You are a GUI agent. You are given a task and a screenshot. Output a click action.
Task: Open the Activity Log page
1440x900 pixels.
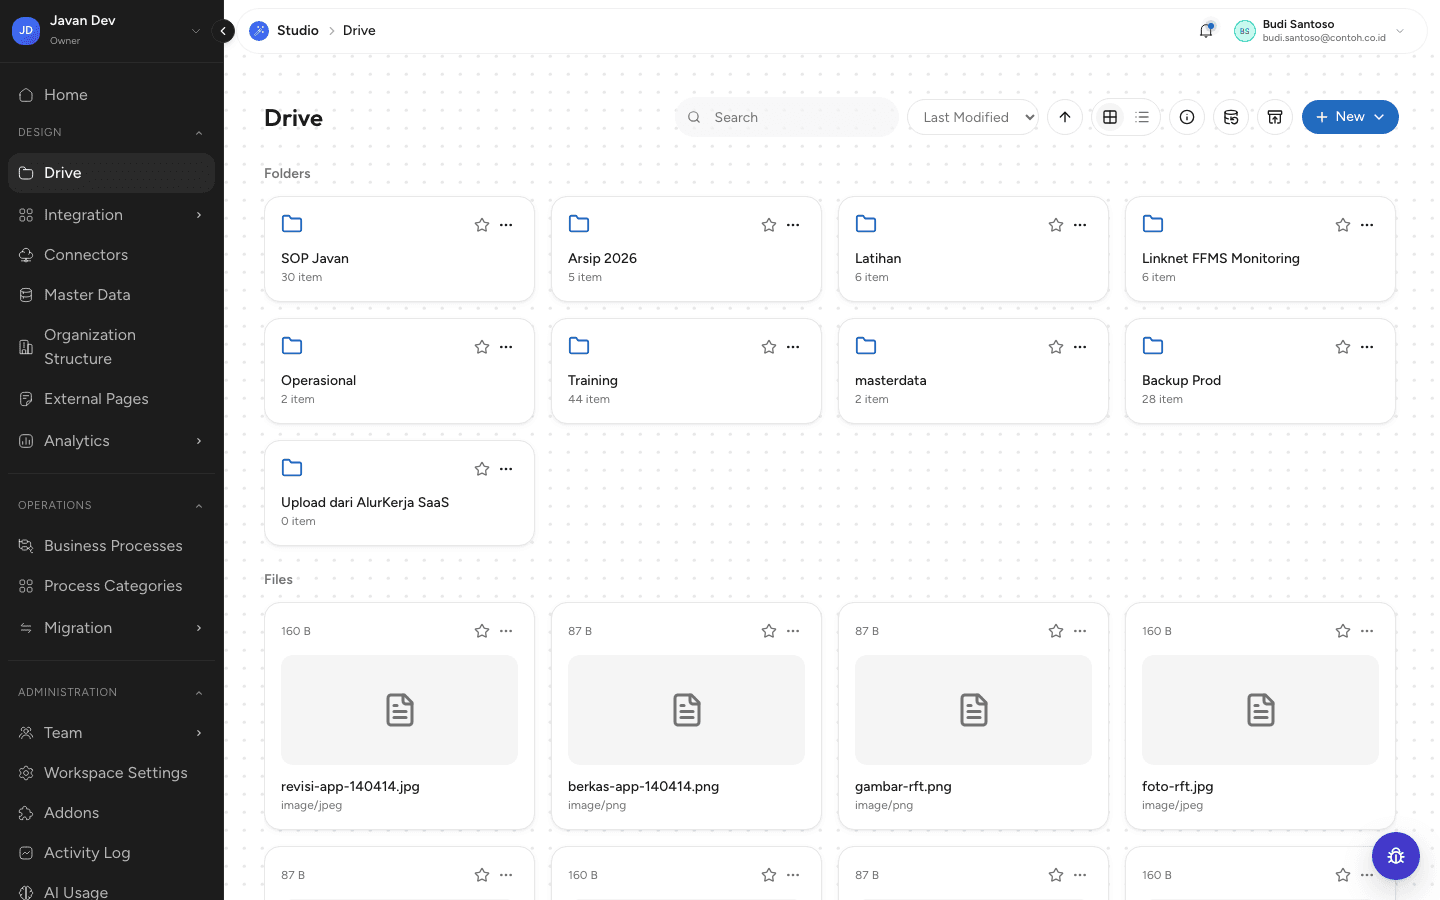(111, 853)
